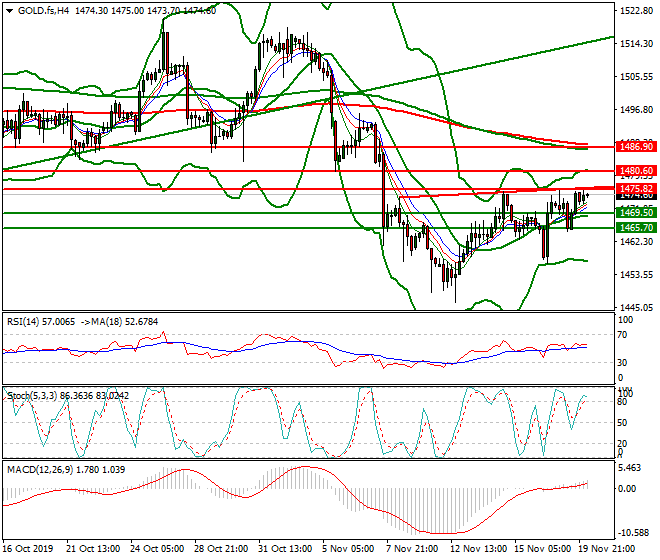Viewport: 660px width, 560px height.
Task: Select the 1445.05 price axis value
Action: click(x=636, y=307)
